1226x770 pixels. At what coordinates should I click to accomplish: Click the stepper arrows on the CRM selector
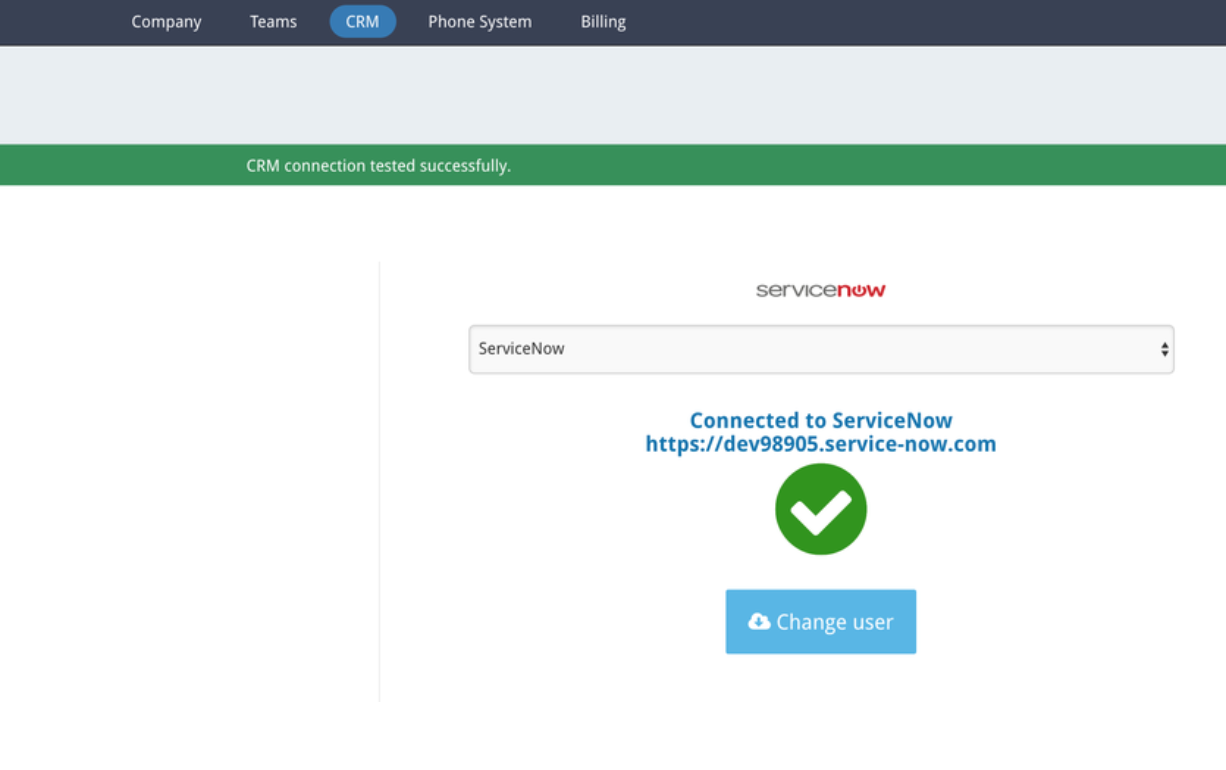(1163, 348)
